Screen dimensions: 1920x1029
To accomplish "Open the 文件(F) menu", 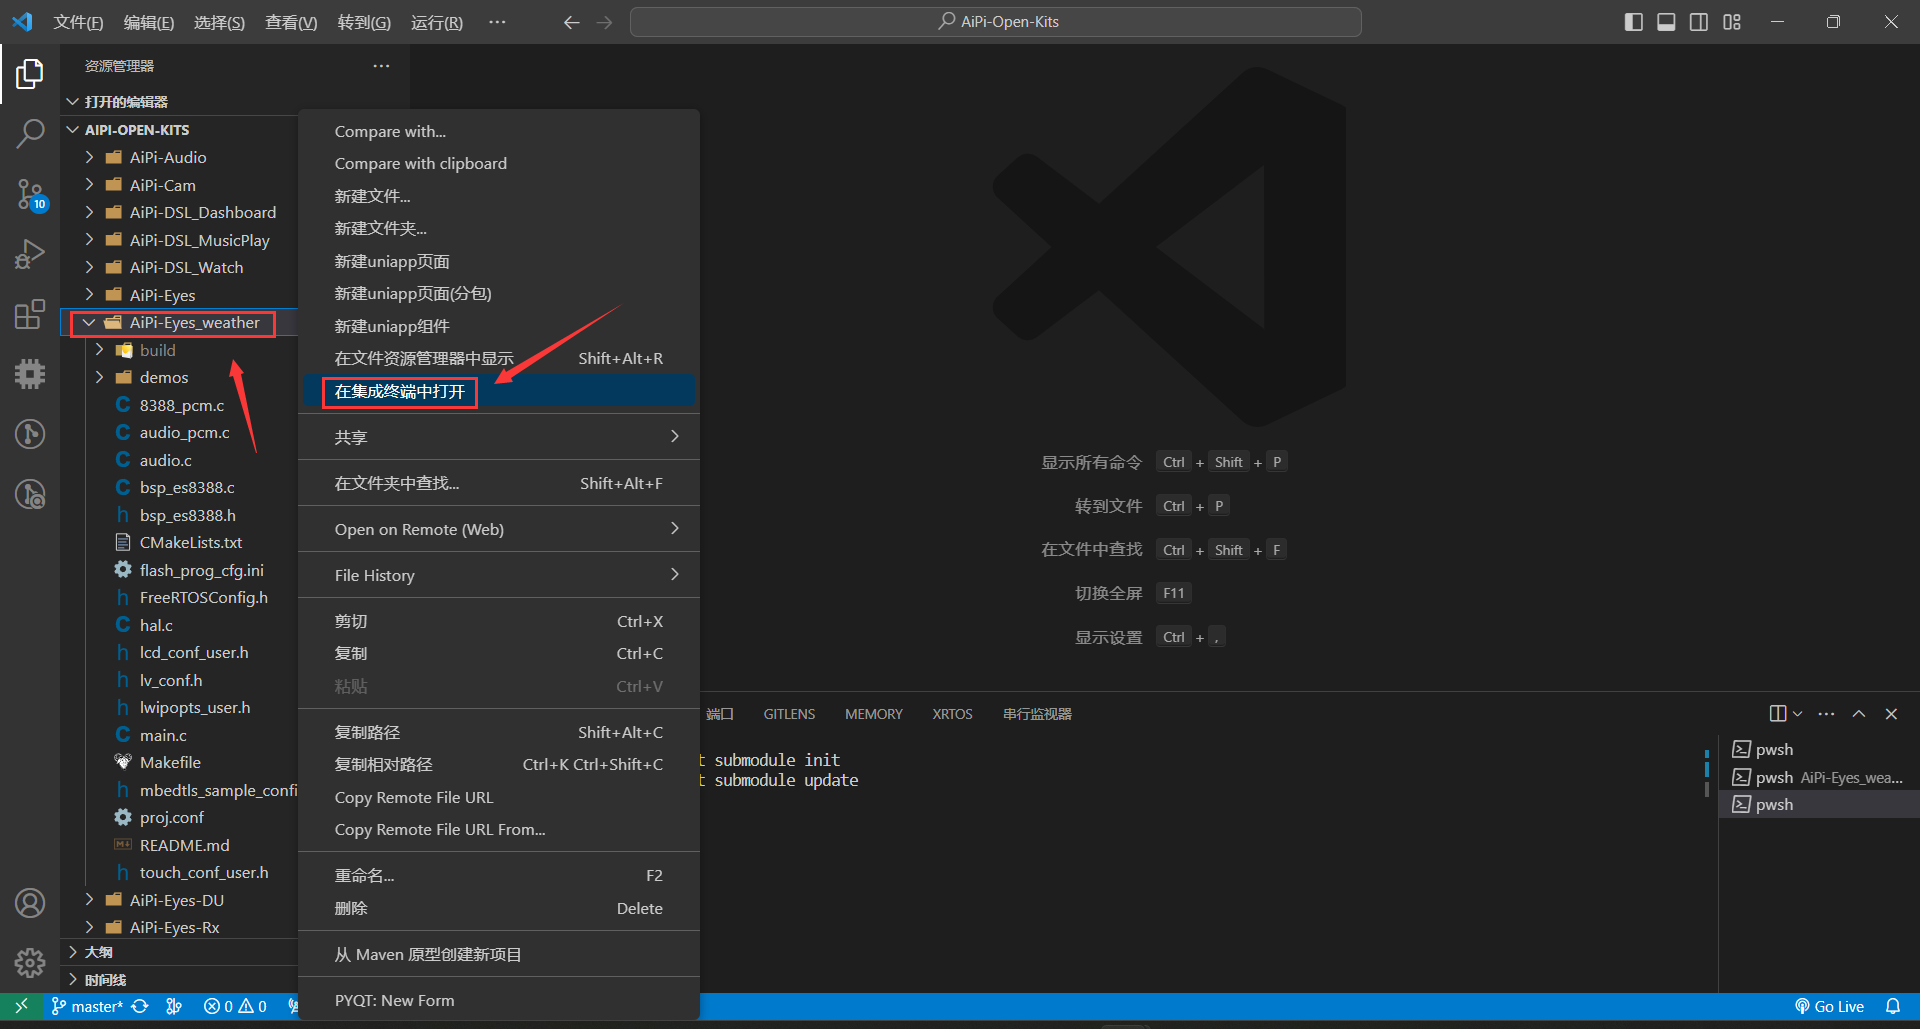I will point(78,22).
